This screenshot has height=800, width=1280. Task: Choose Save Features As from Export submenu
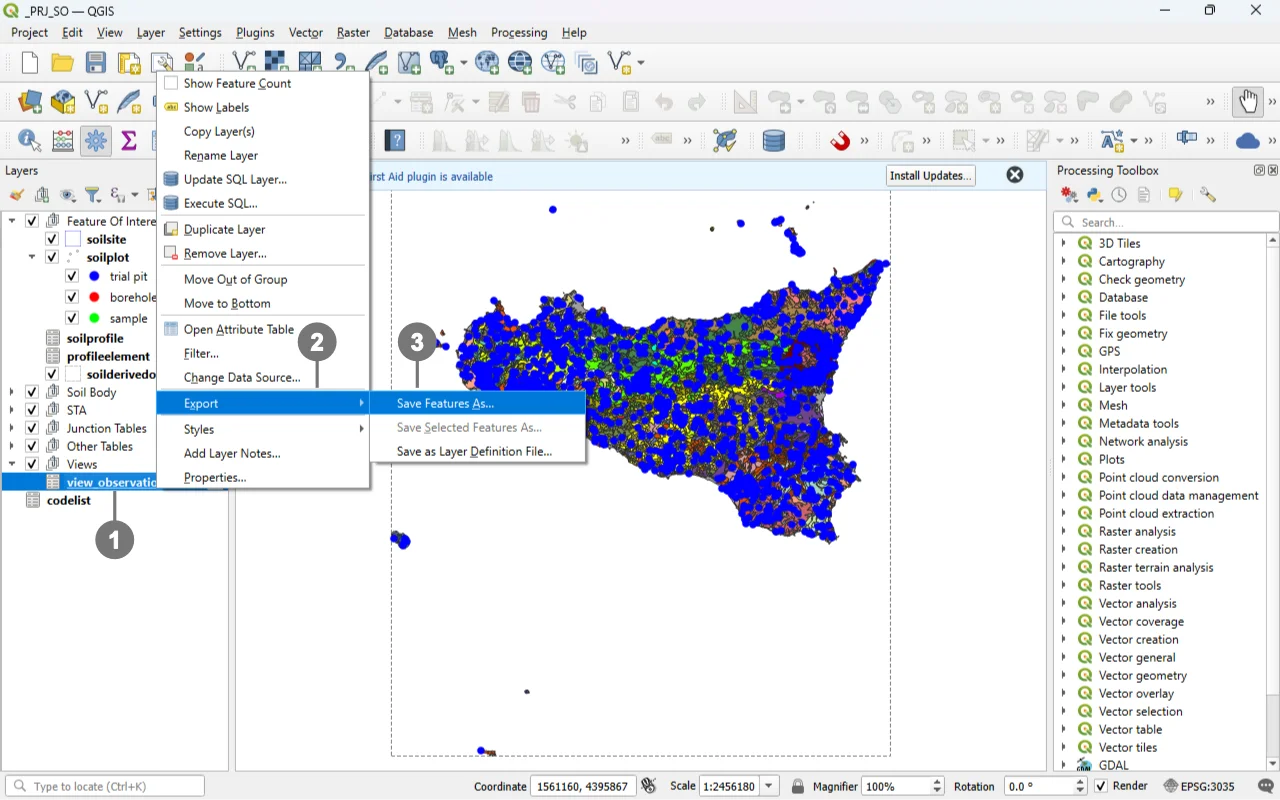pos(445,403)
